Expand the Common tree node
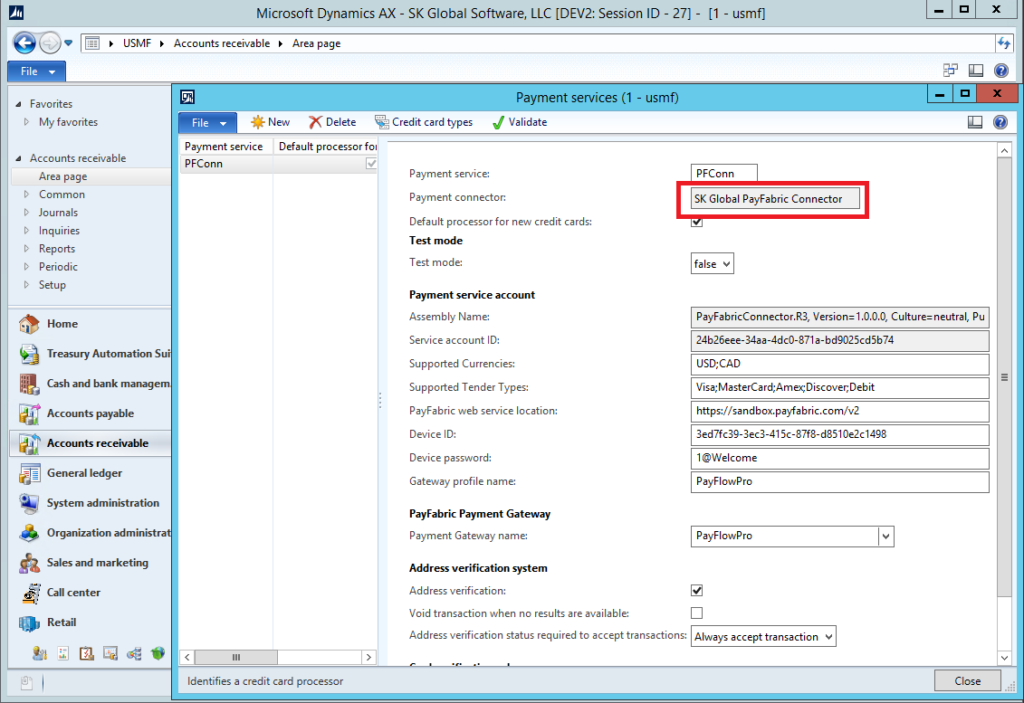1024x703 pixels. click(27, 194)
